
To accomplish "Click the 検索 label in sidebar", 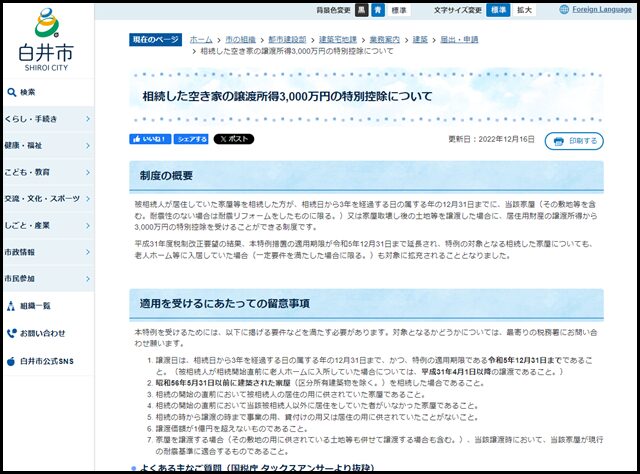I will (x=28, y=92).
